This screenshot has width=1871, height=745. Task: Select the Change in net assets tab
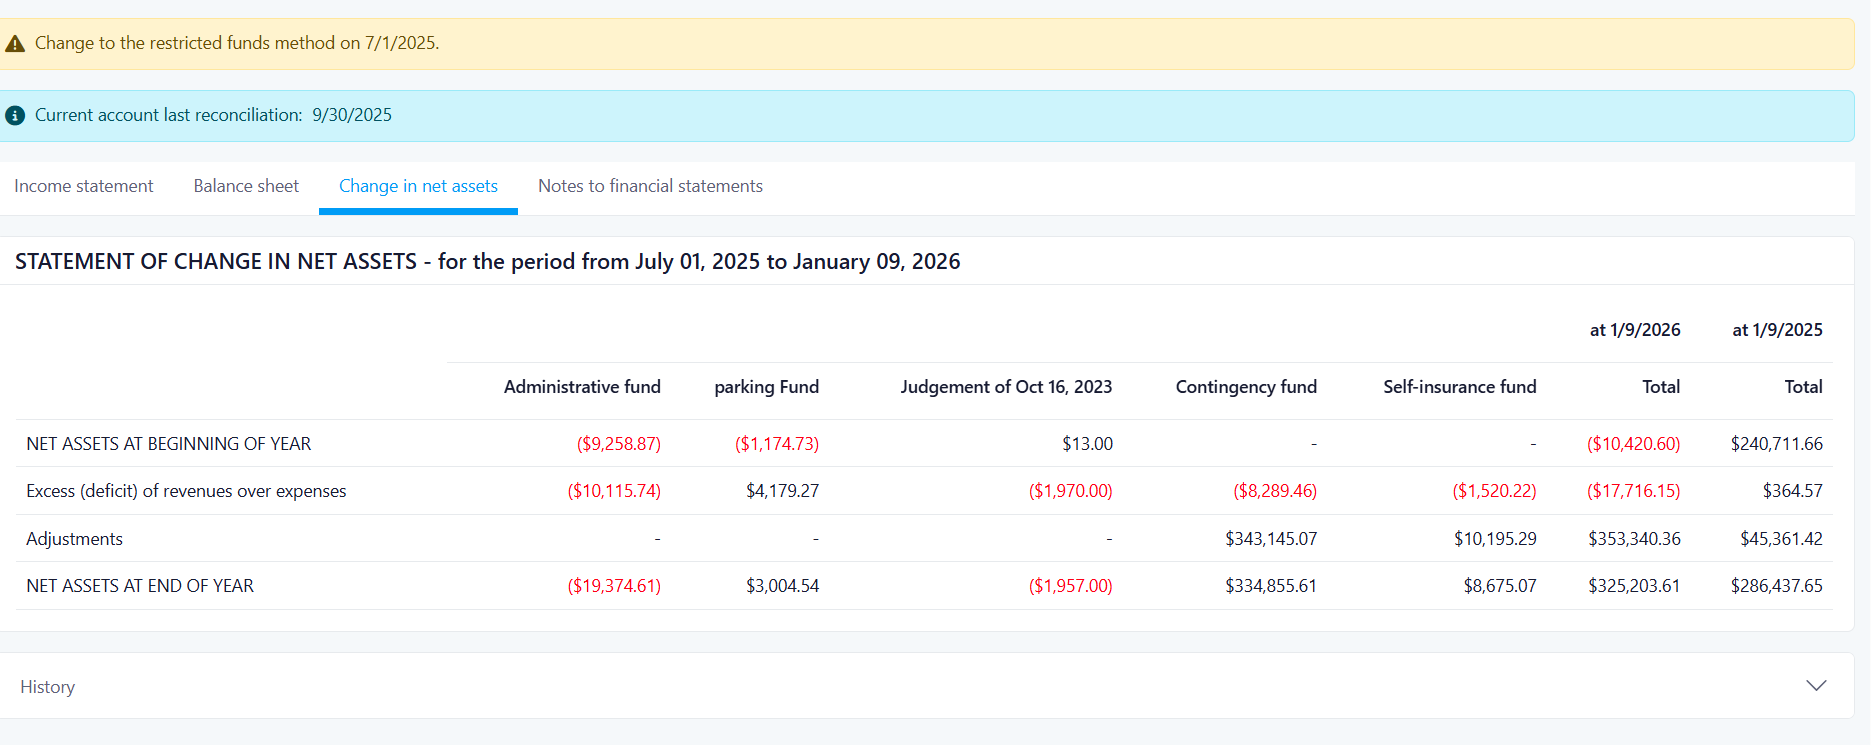[418, 186]
